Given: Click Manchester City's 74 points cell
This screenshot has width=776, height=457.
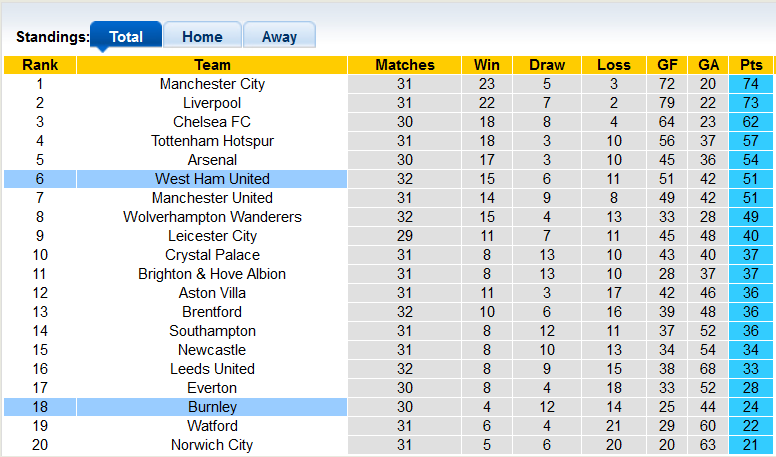Looking at the screenshot, I should coord(751,84).
